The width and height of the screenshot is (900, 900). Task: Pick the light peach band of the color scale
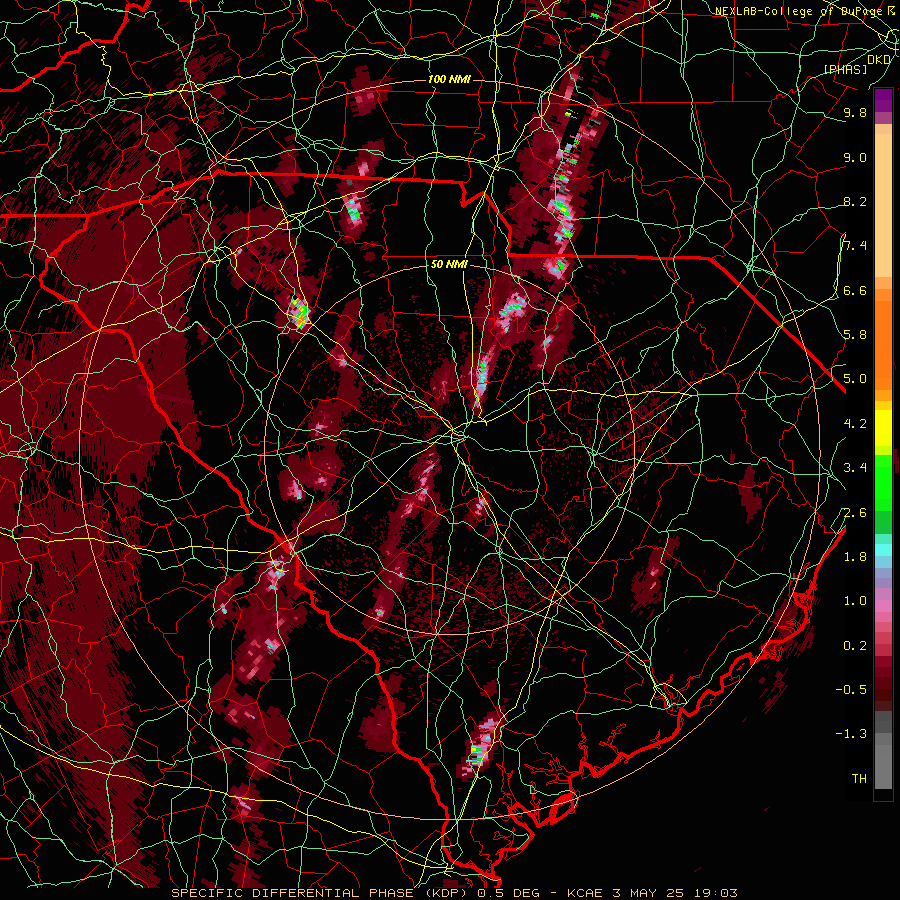[x=883, y=205]
